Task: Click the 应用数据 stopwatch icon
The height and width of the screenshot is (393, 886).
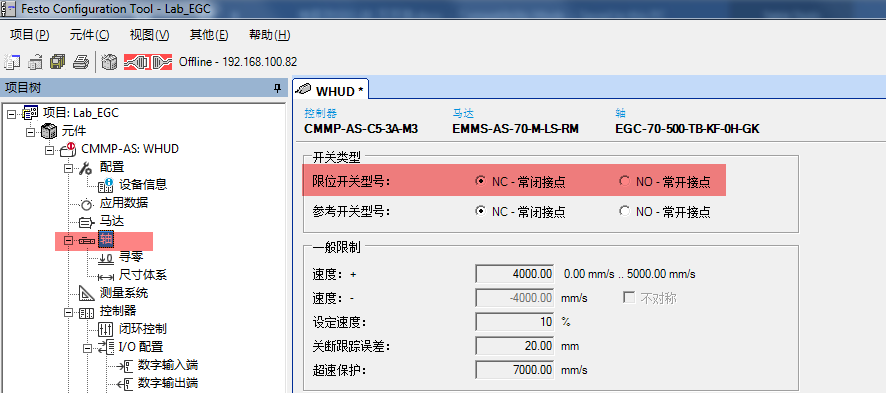Action: click(x=87, y=204)
